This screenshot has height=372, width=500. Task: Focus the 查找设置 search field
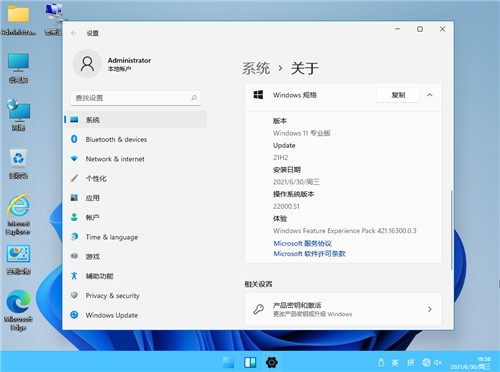135,98
